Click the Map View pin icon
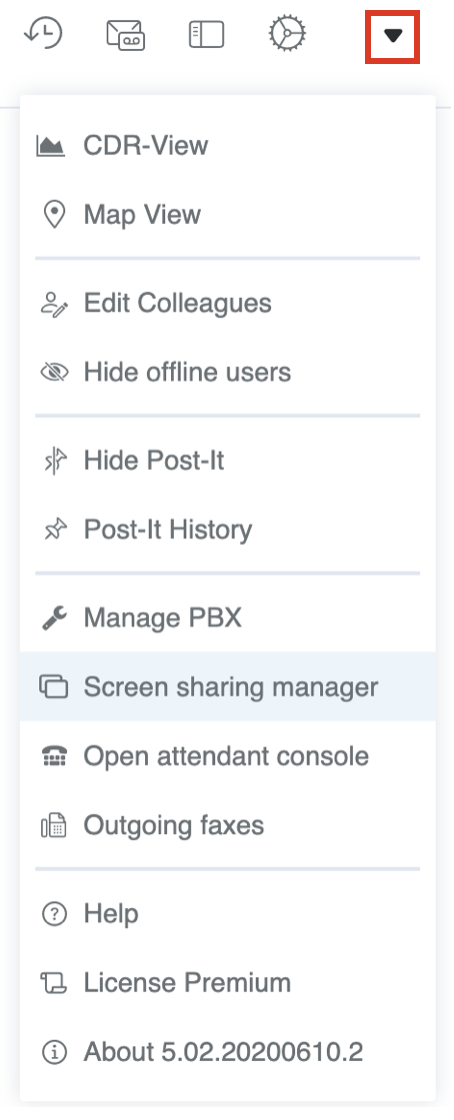Viewport: 454px width, 1120px height. click(x=54, y=215)
